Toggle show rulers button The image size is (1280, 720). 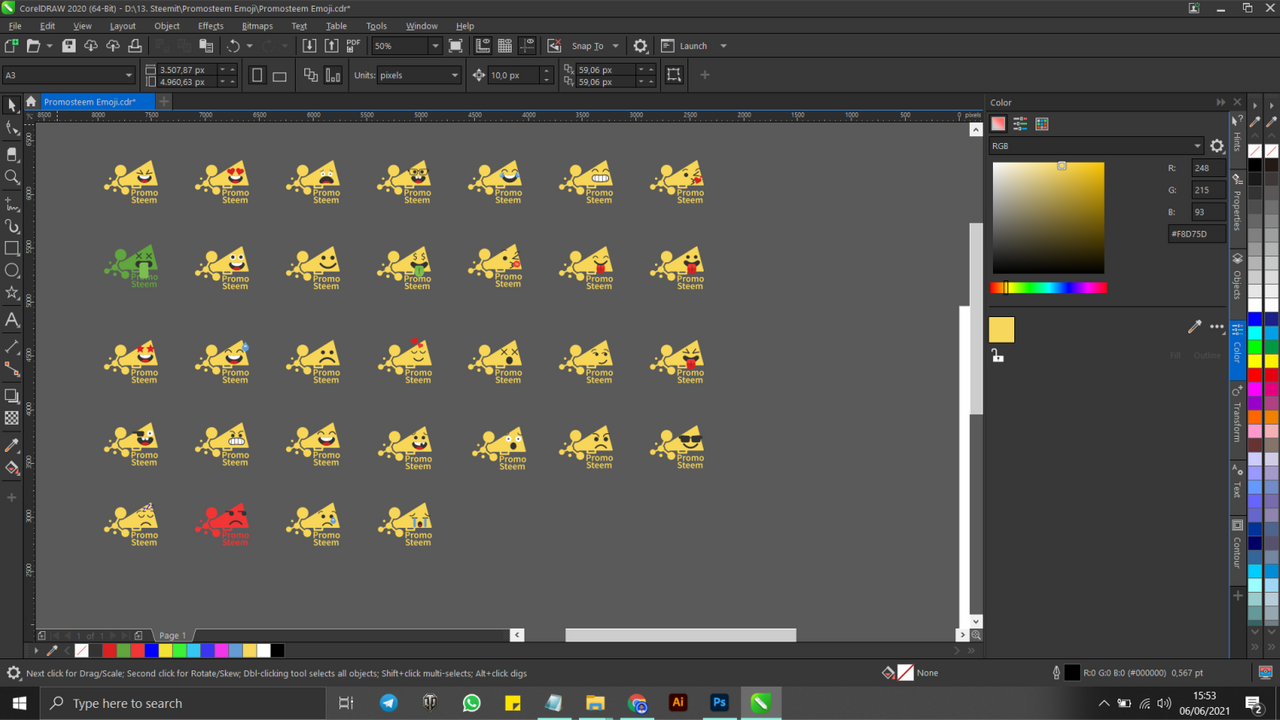(x=483, y=46)
